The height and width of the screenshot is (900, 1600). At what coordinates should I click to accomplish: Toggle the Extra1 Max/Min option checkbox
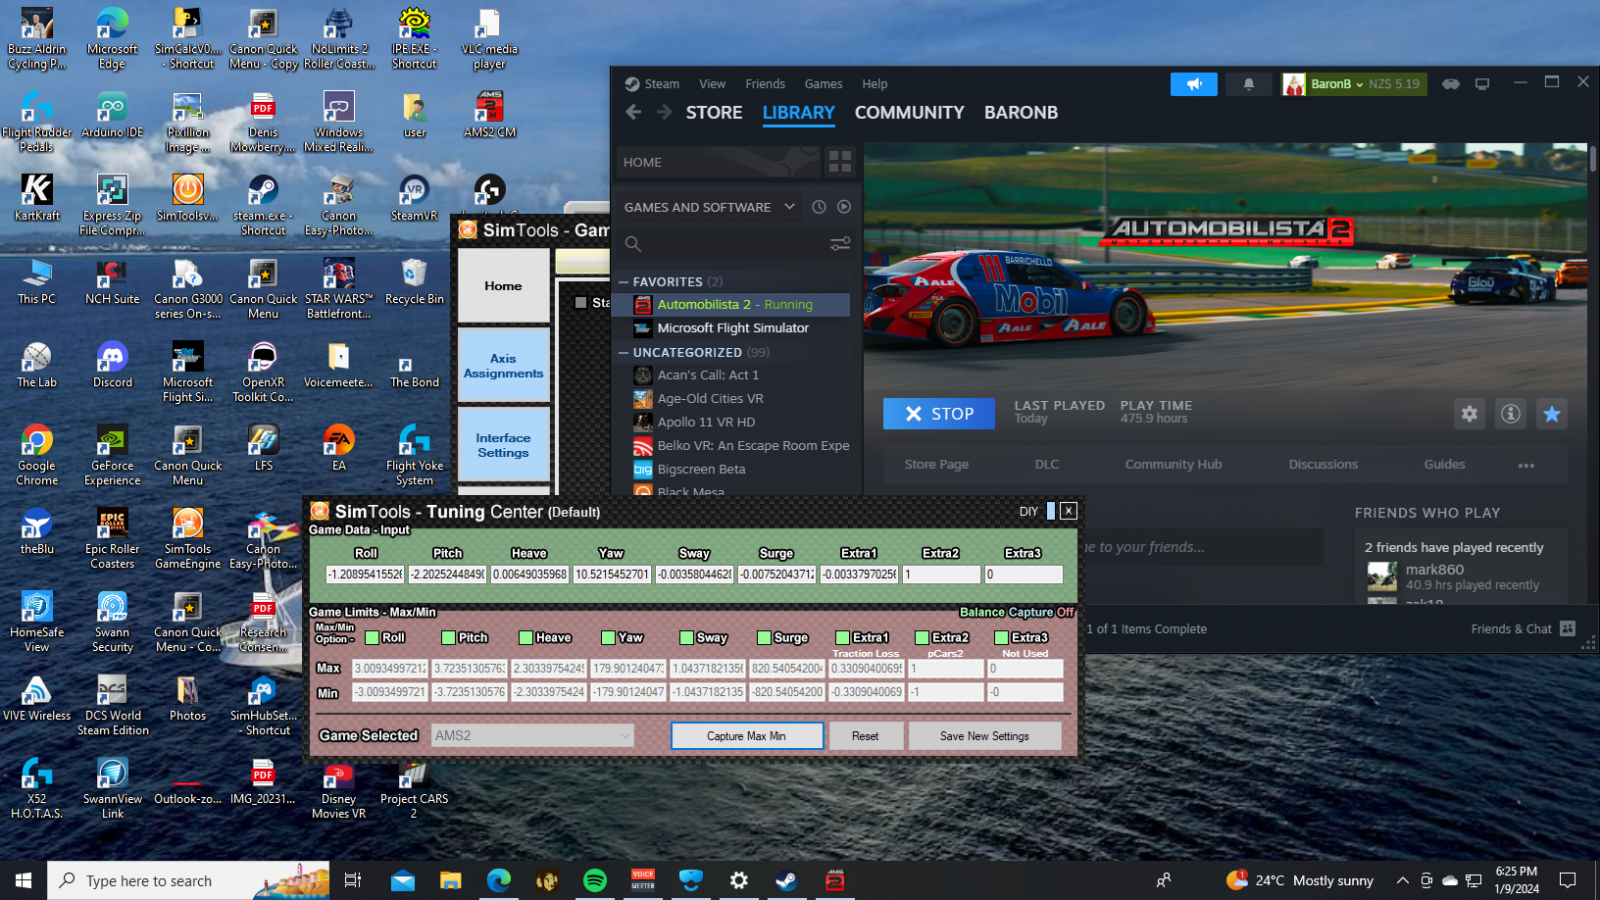coord(842,638)
